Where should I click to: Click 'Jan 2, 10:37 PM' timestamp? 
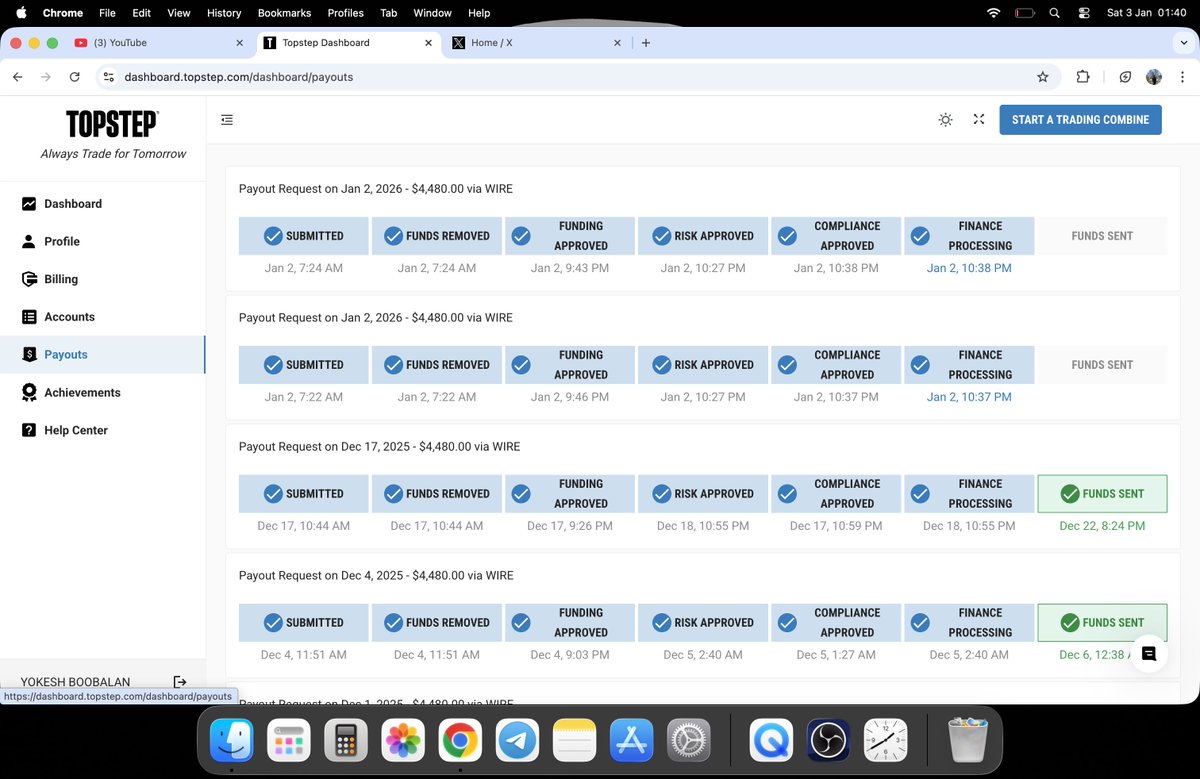969,397
